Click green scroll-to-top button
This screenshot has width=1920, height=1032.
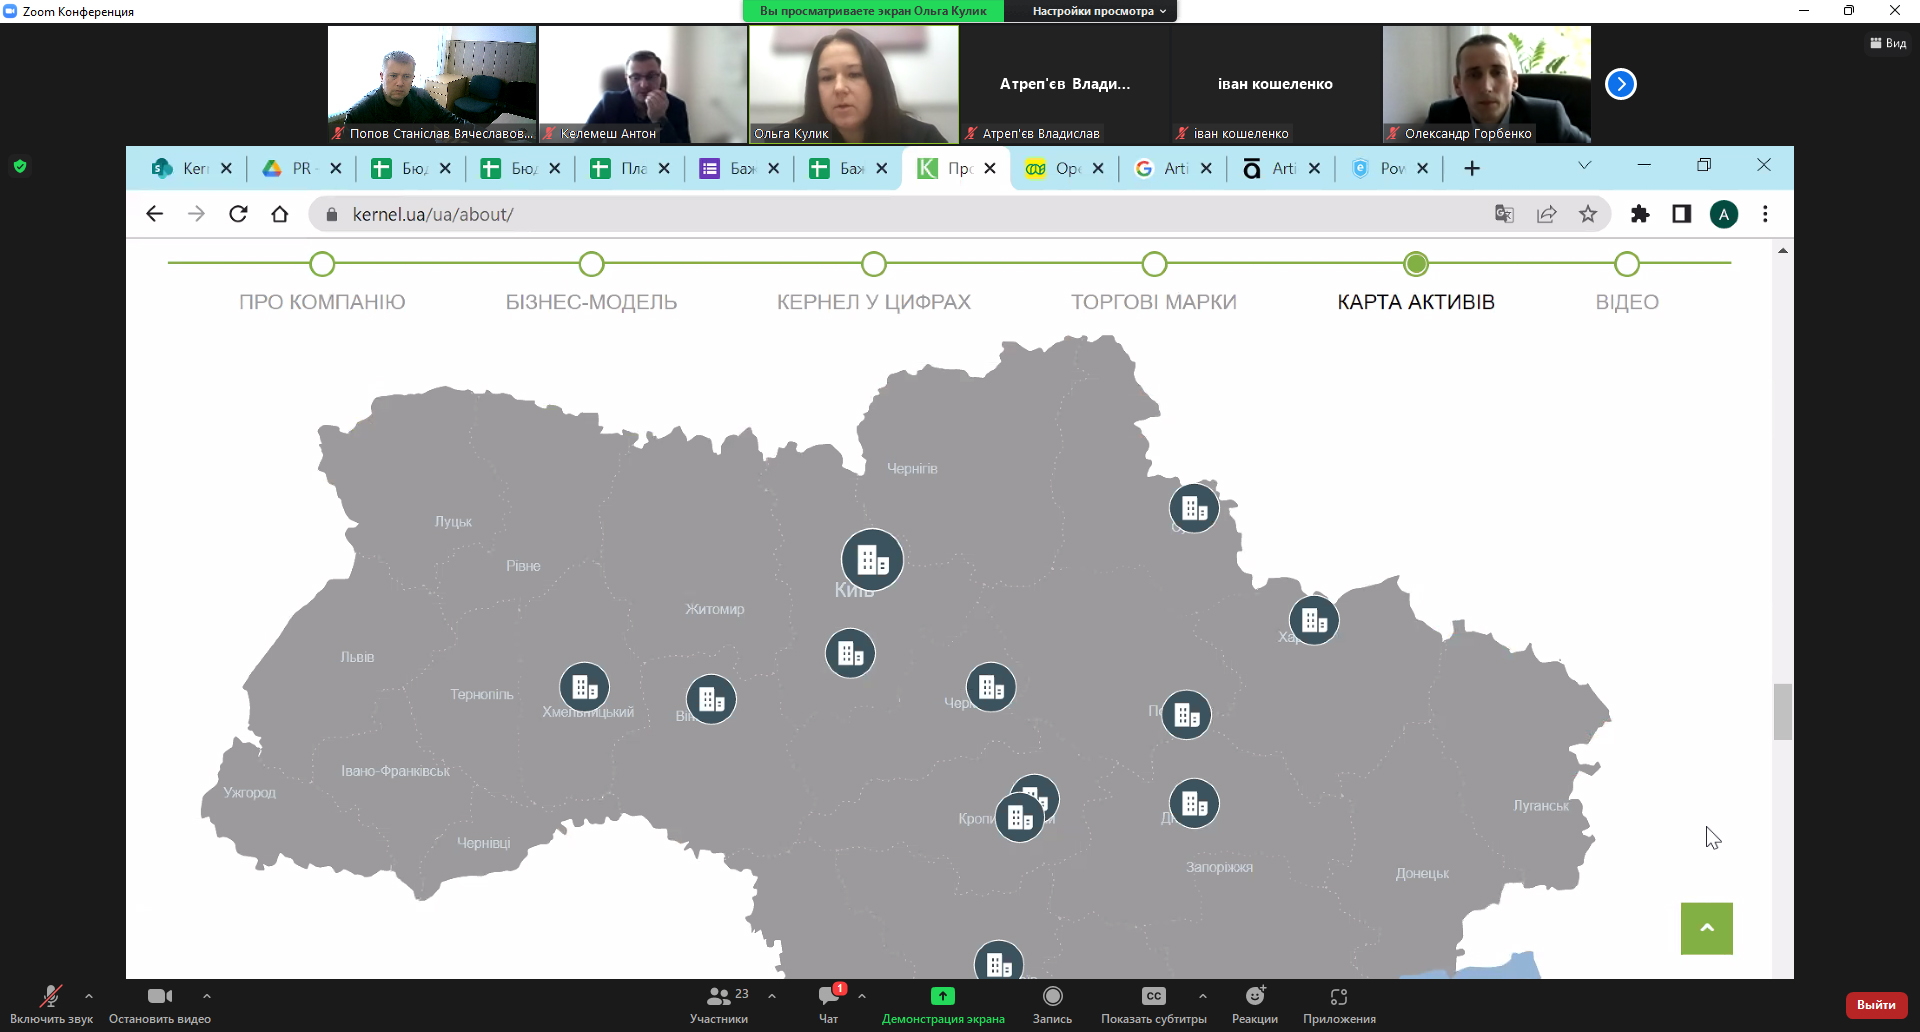(1707, 928)
